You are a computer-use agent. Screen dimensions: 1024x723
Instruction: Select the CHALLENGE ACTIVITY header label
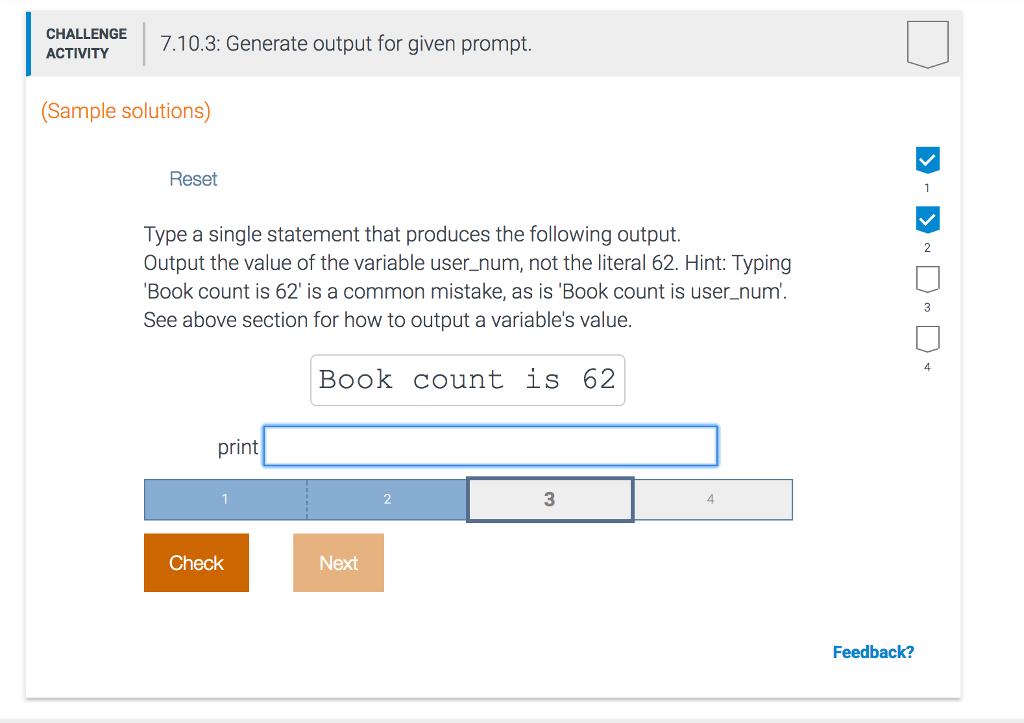click(x=86, y=42)
